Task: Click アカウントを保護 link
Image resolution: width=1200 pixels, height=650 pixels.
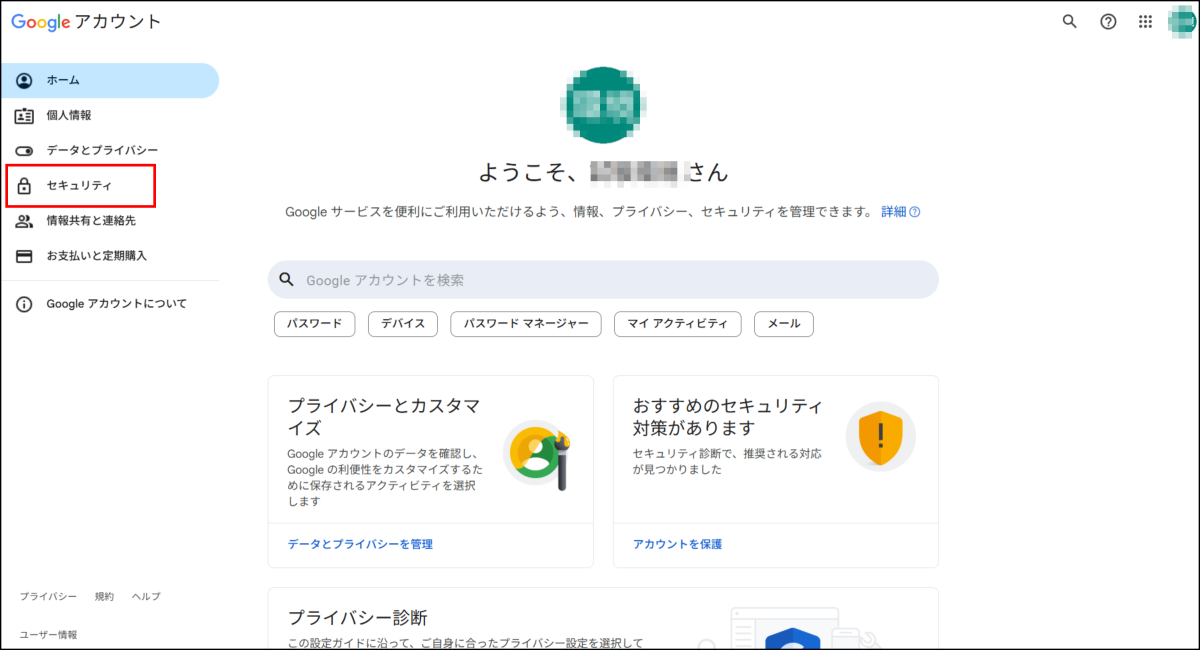Action: (677, 544)
